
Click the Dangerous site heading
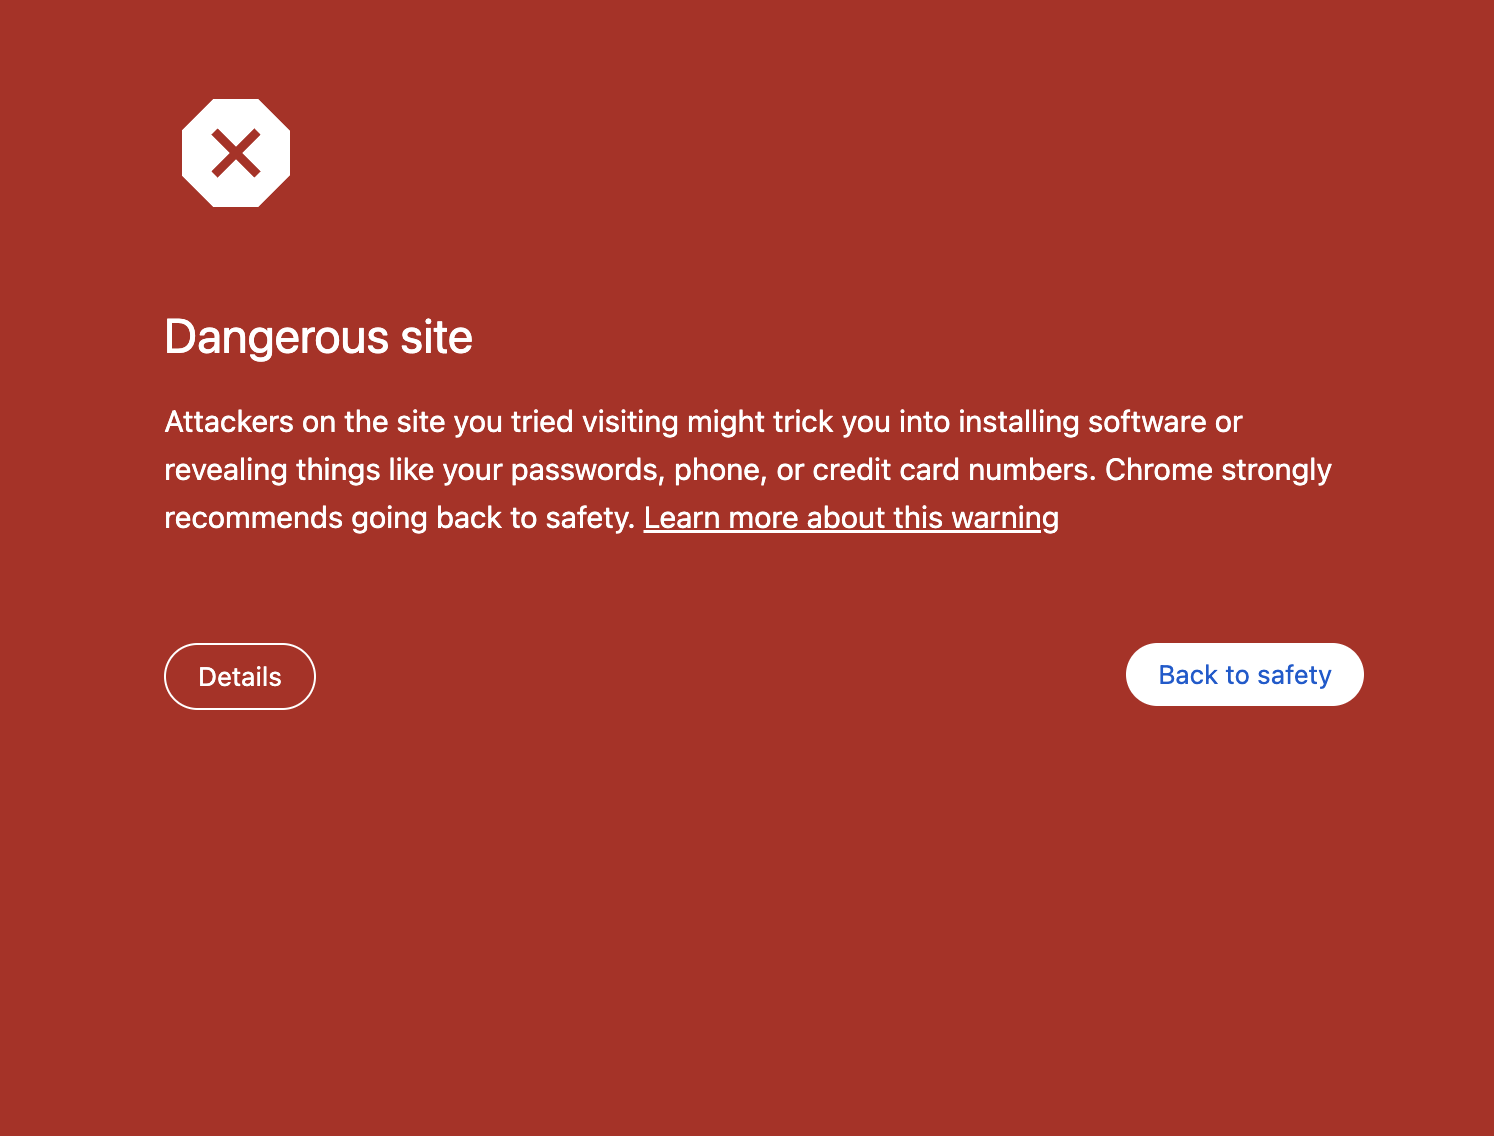pyautogui.click(x=318, y=337)
